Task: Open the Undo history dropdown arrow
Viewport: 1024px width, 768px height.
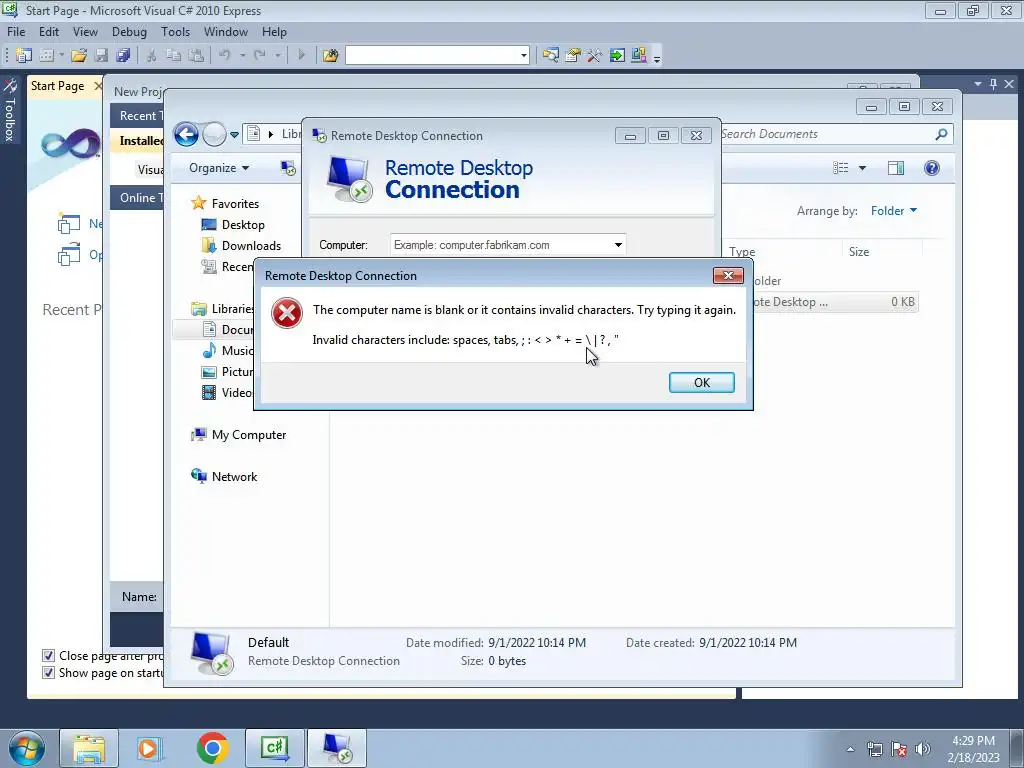Action: point(242,56)
